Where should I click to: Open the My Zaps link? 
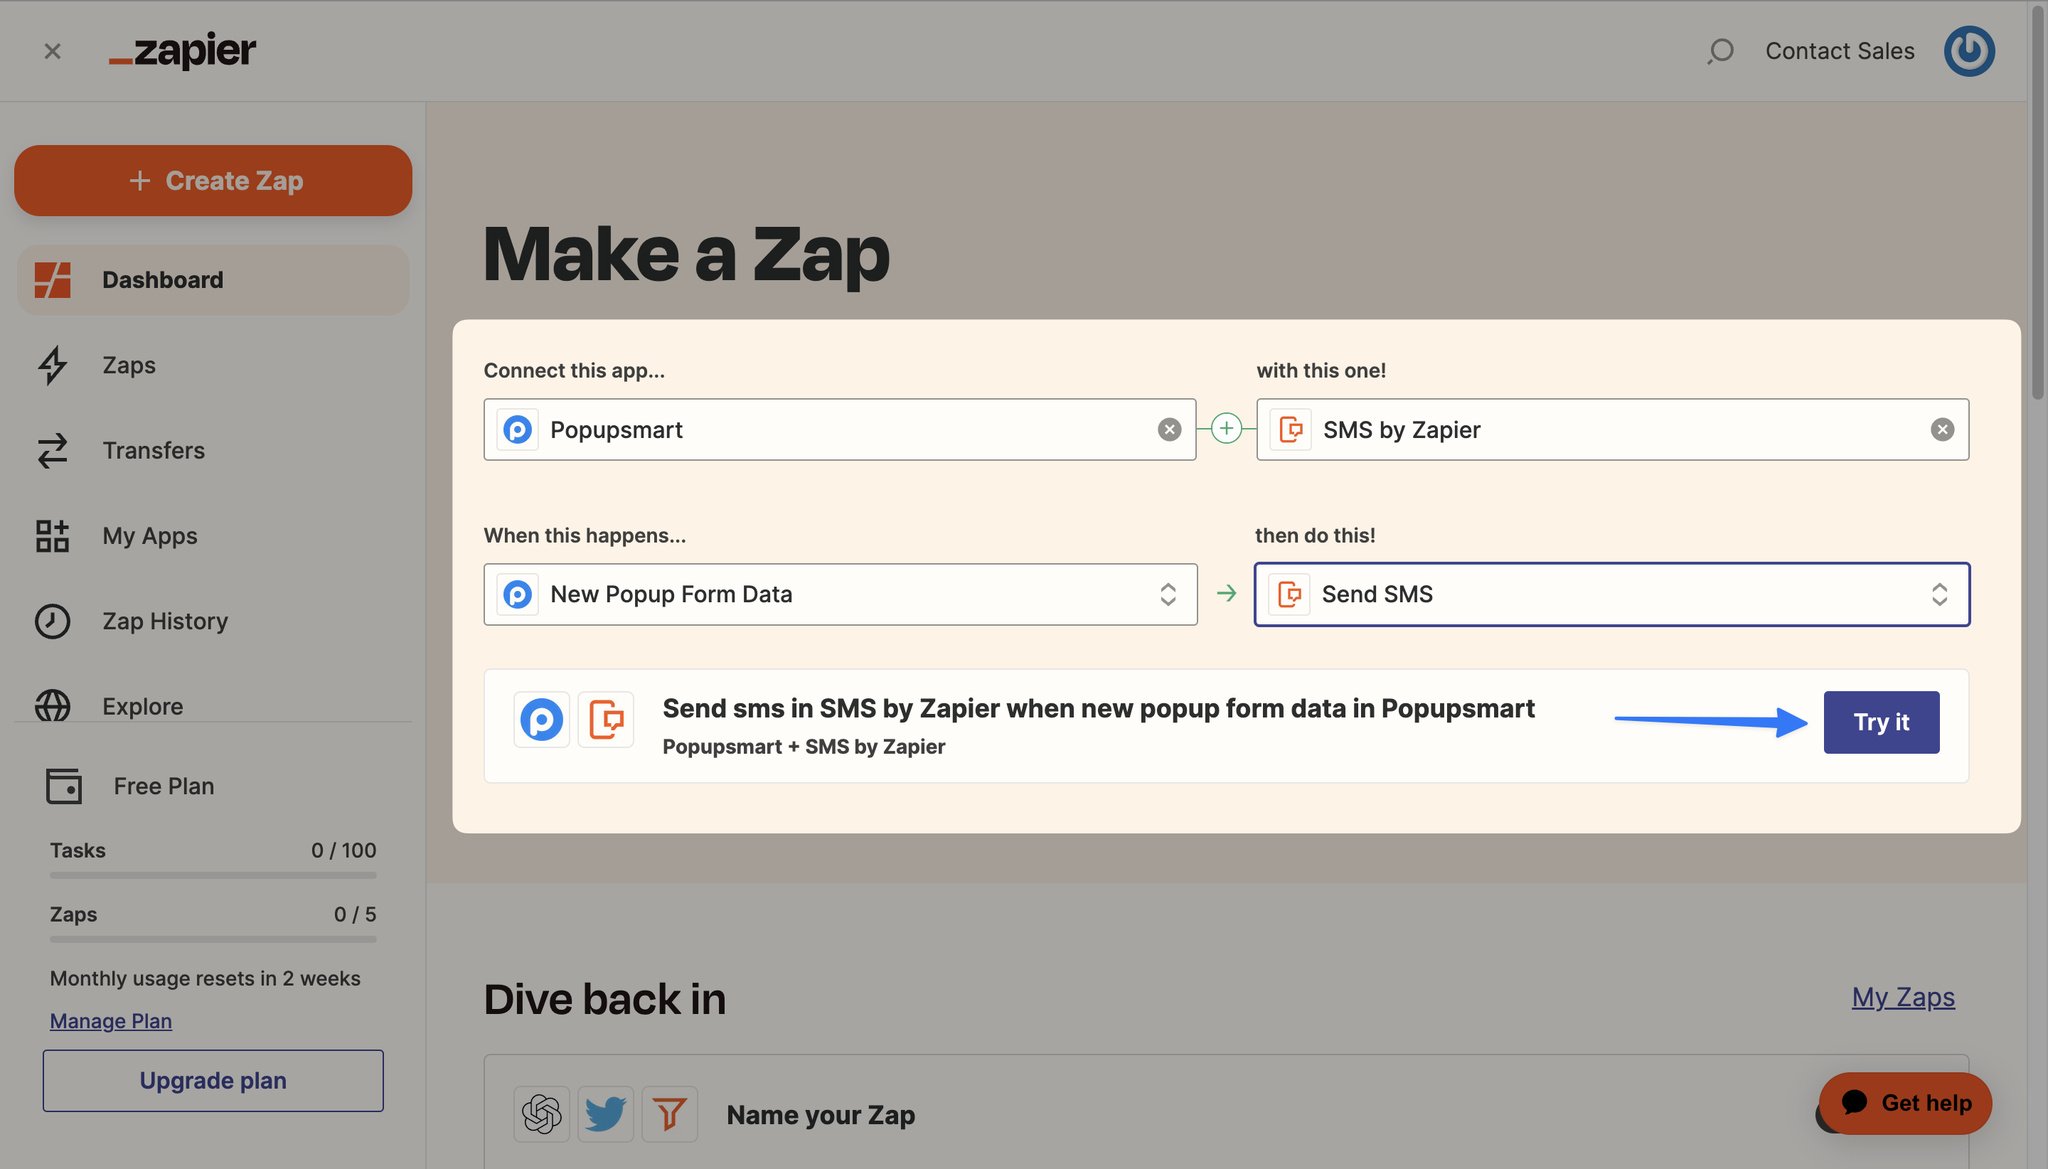pos(1903,997)
